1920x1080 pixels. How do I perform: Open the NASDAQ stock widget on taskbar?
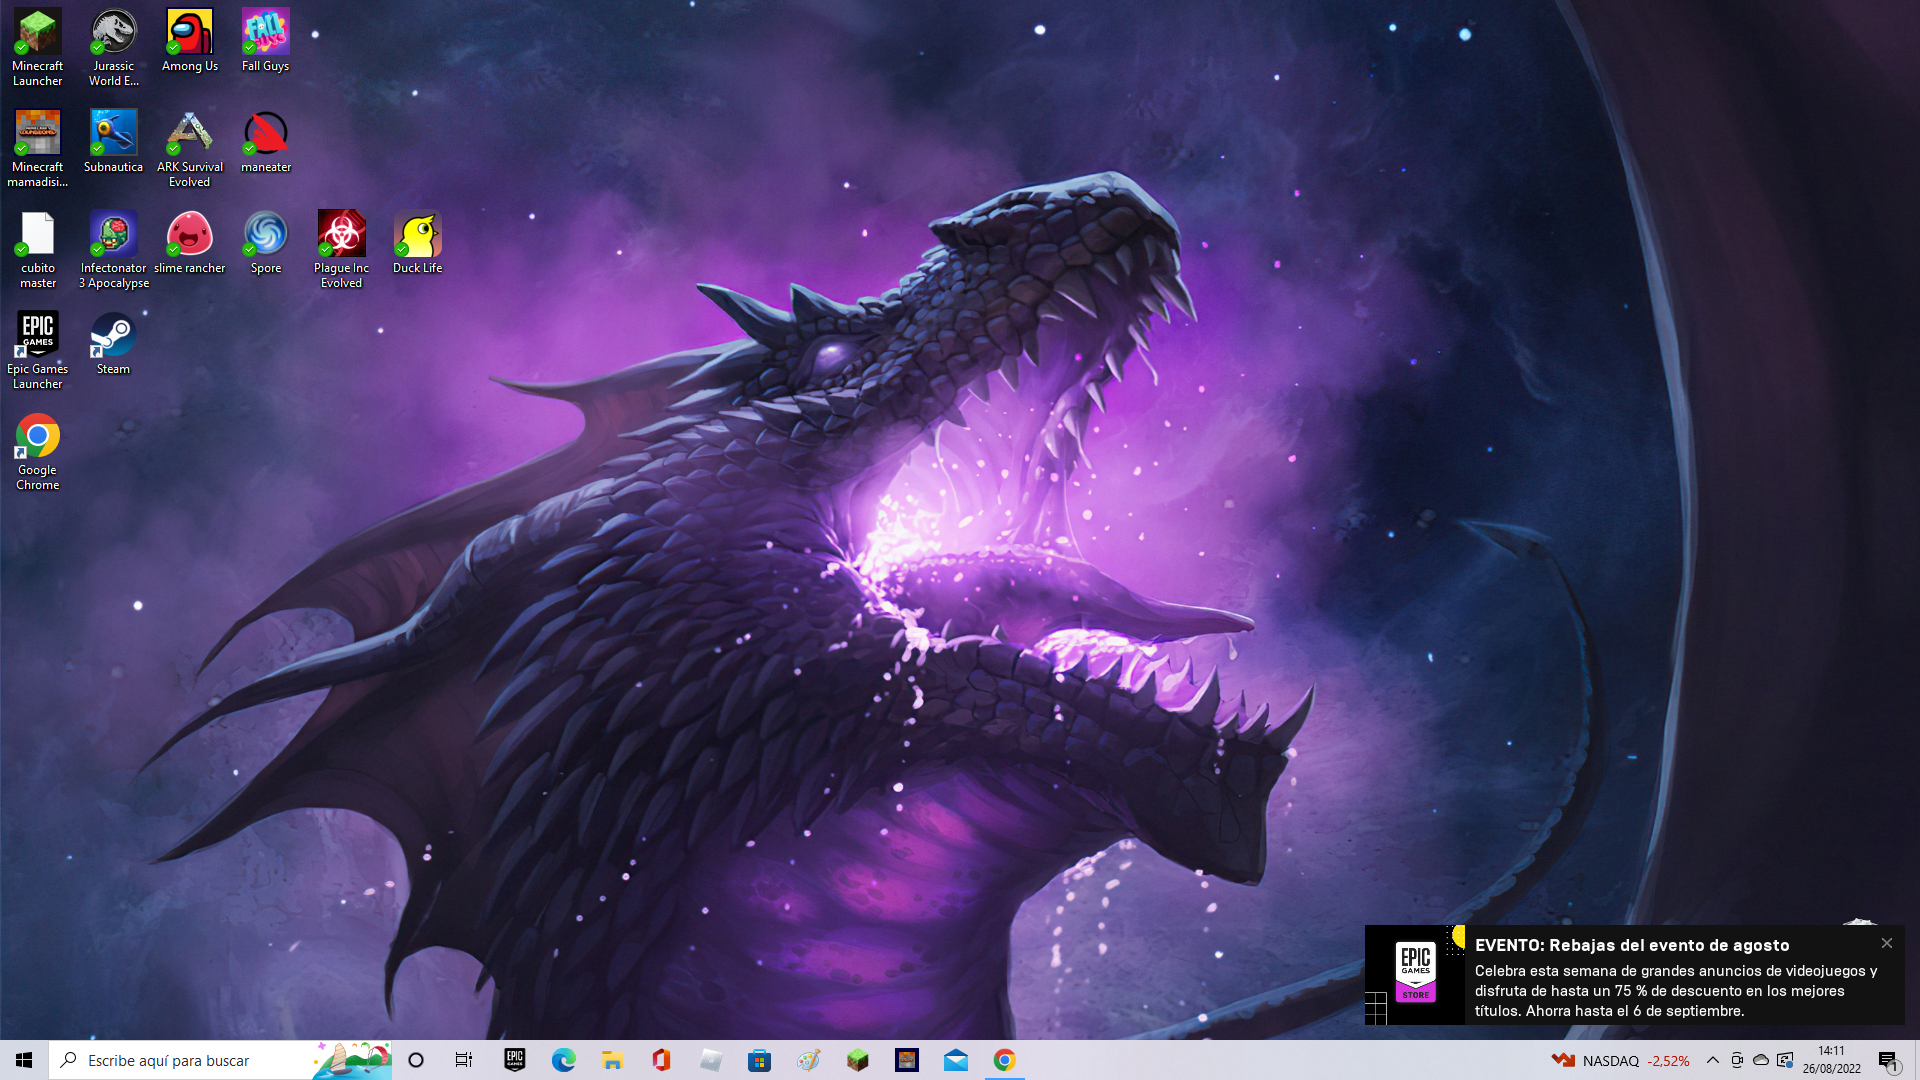(x=1620, y=1060)
